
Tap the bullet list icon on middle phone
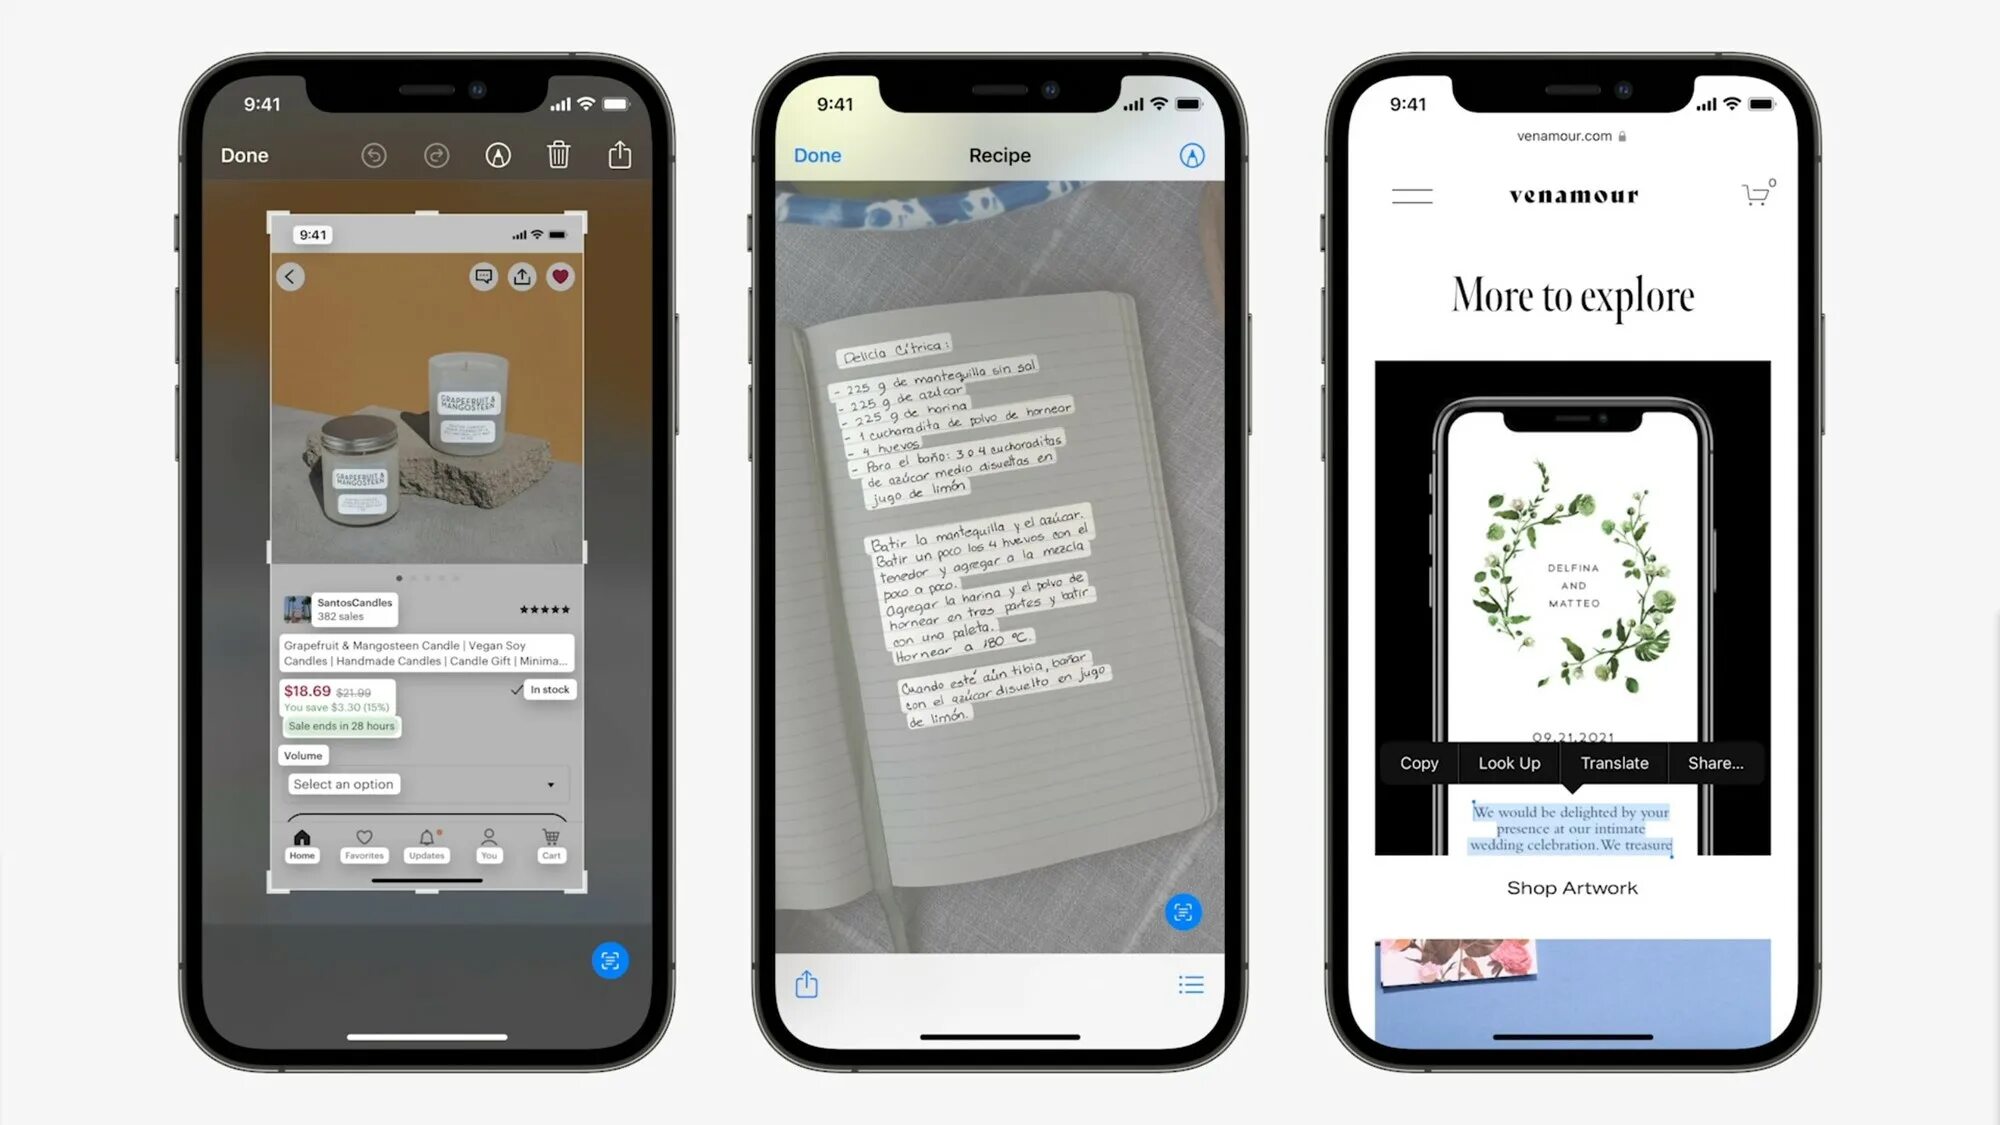tap(1190, 986)
